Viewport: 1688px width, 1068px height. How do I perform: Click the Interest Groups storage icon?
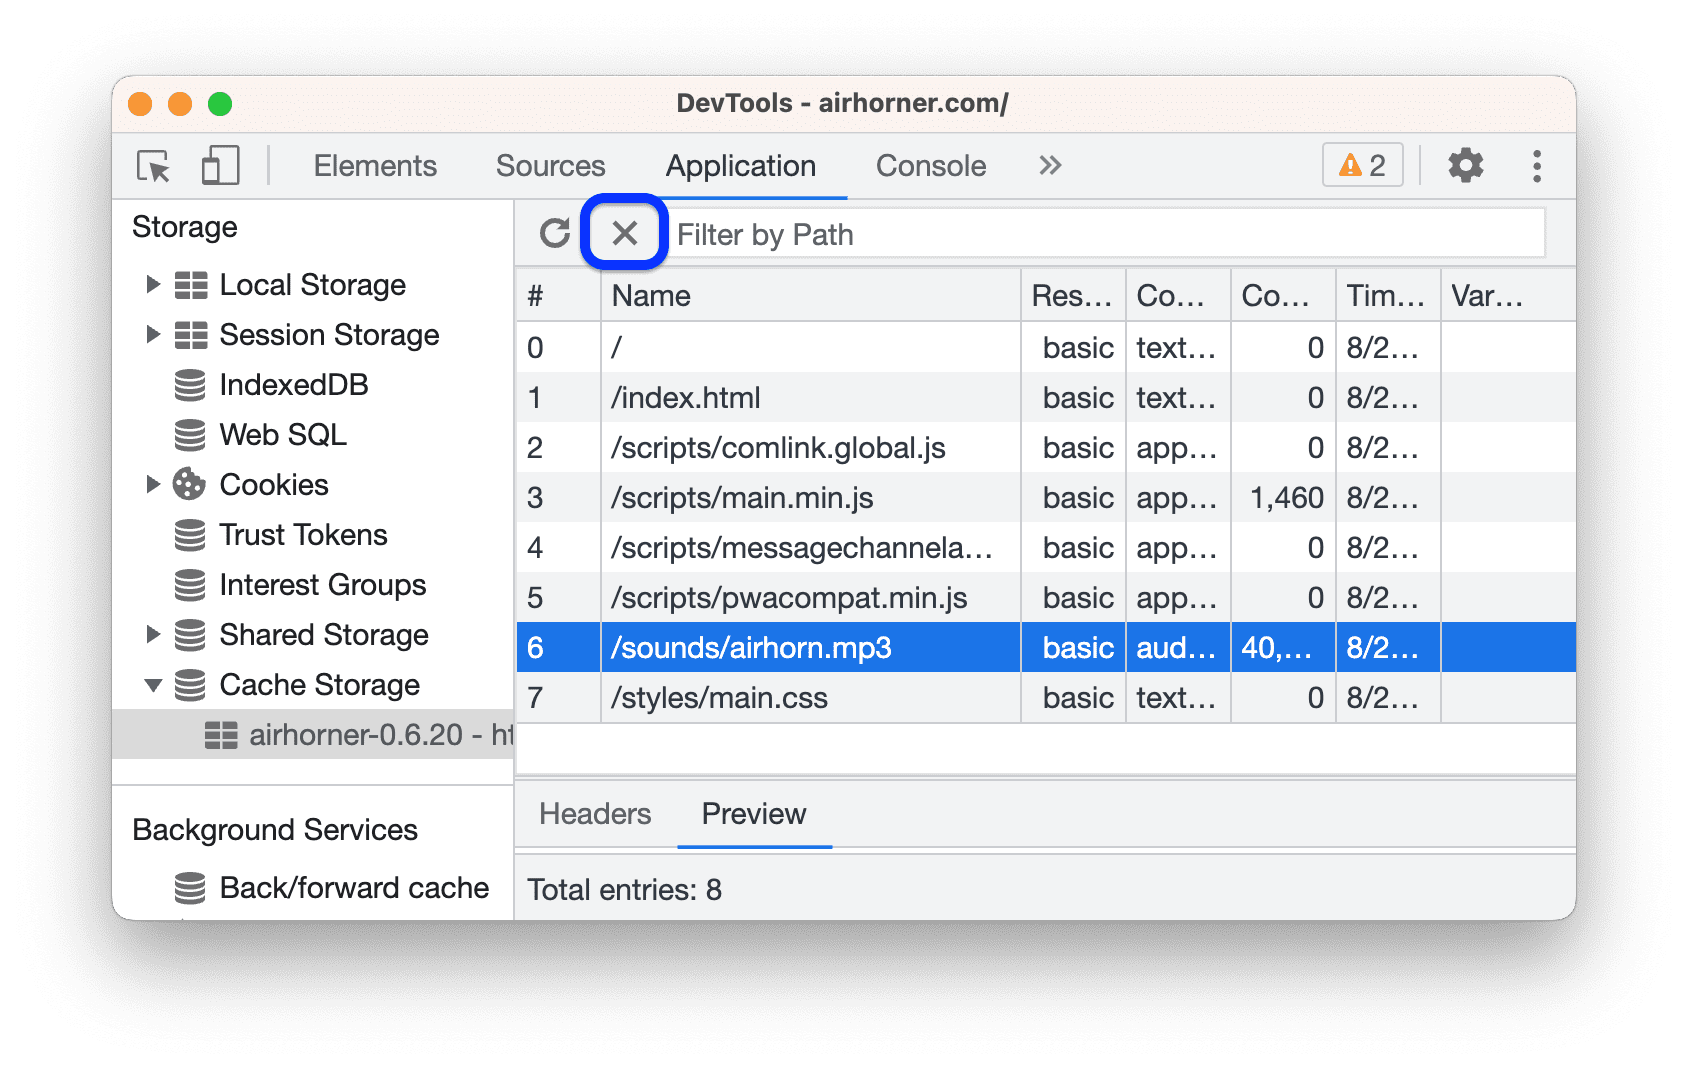pyautogui.click(x=191, y=585)
